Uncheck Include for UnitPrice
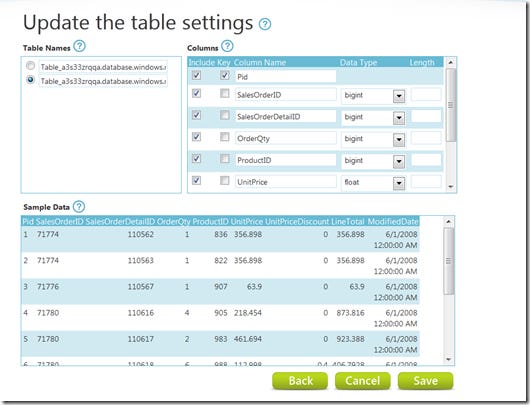Image resolution: width=530 pixels, height=405 pixels. click(196, 180)
